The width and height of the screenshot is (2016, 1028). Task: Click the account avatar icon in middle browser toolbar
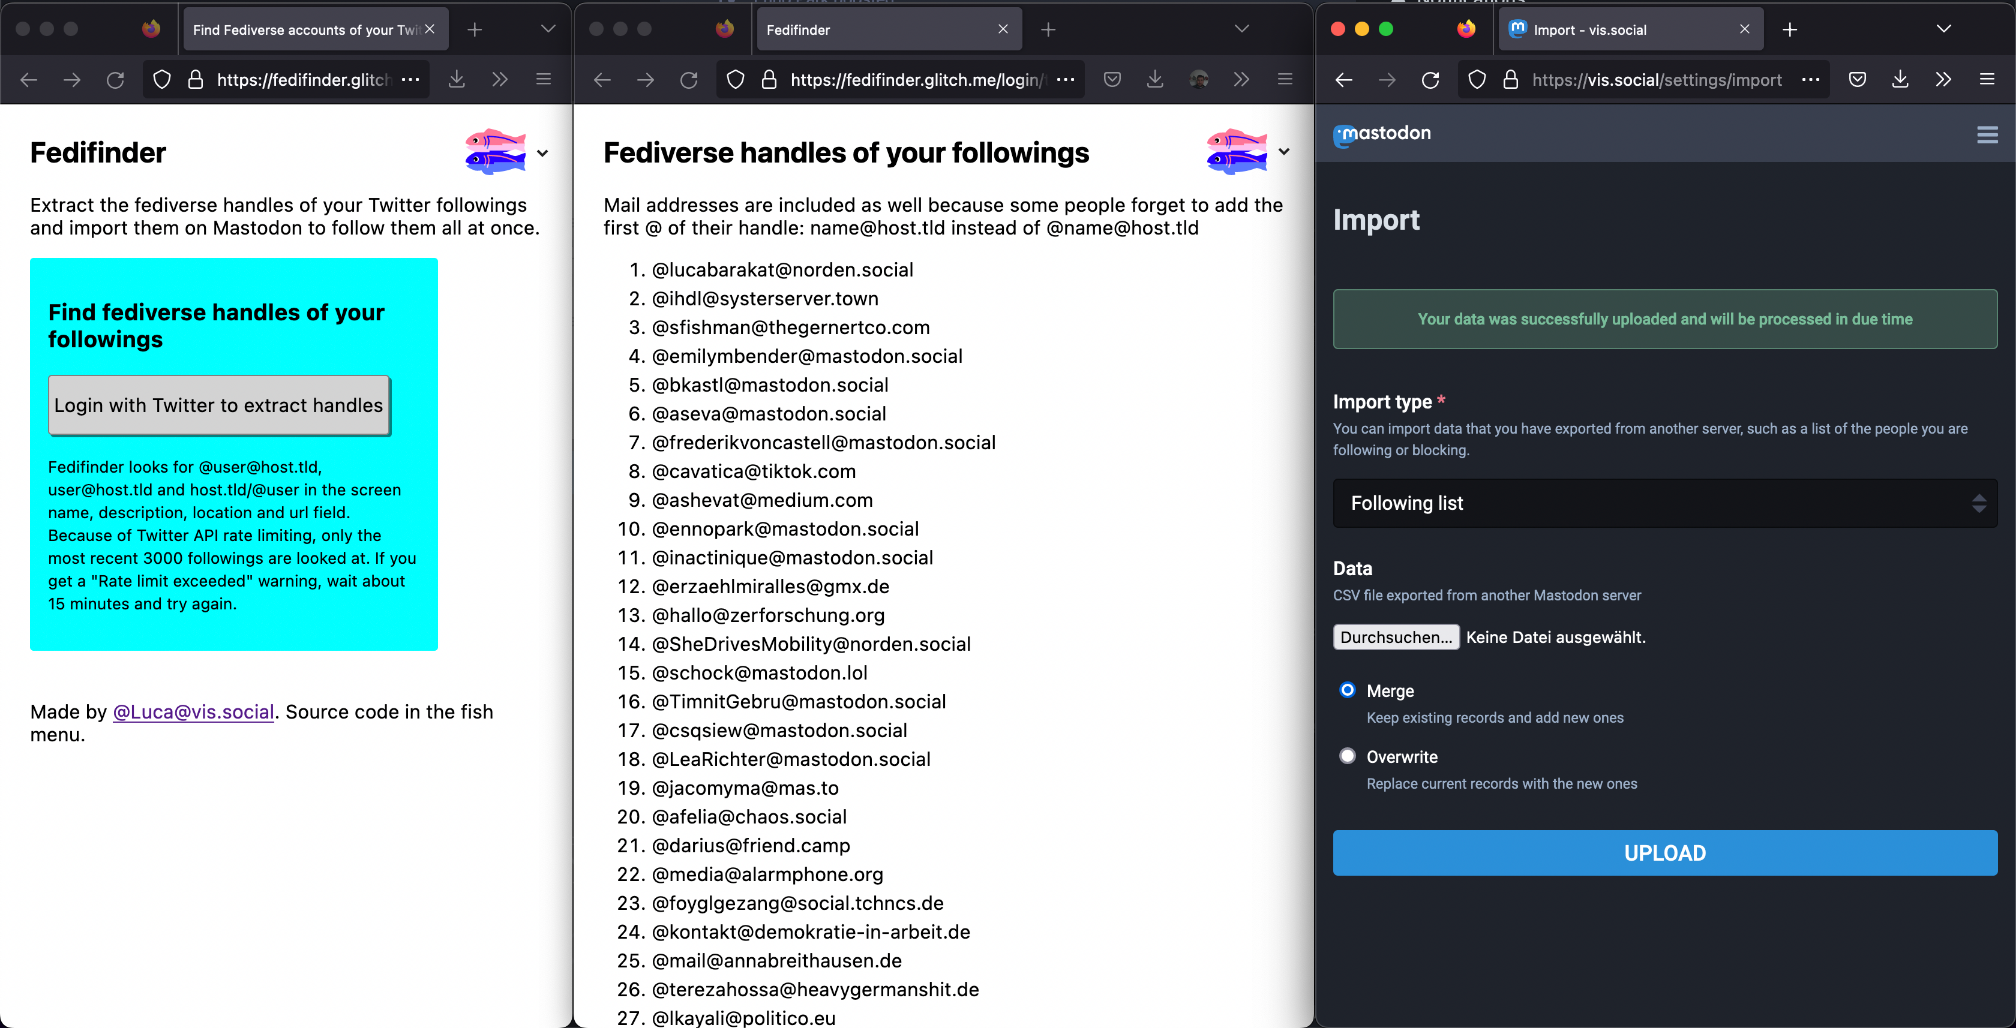1199,80
